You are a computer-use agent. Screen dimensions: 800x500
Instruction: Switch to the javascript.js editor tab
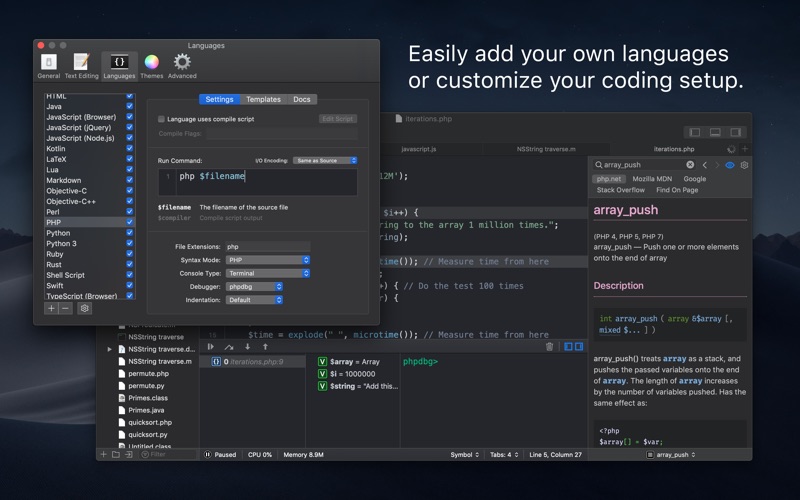coord(419,148)
